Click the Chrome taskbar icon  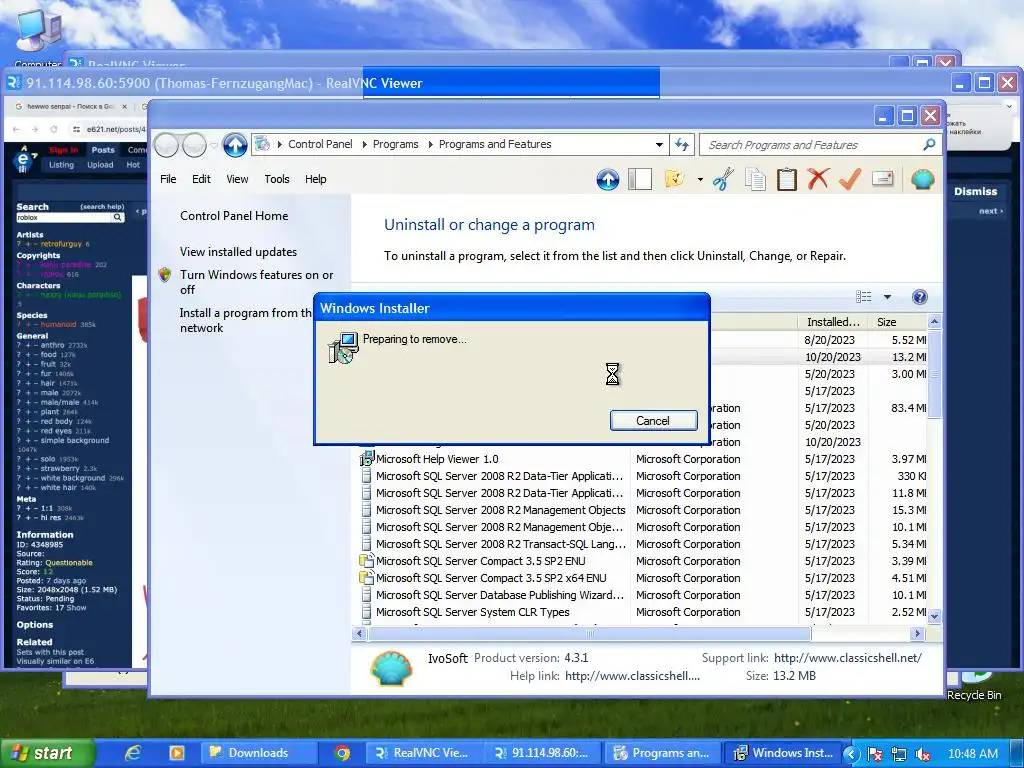[342, 753]
